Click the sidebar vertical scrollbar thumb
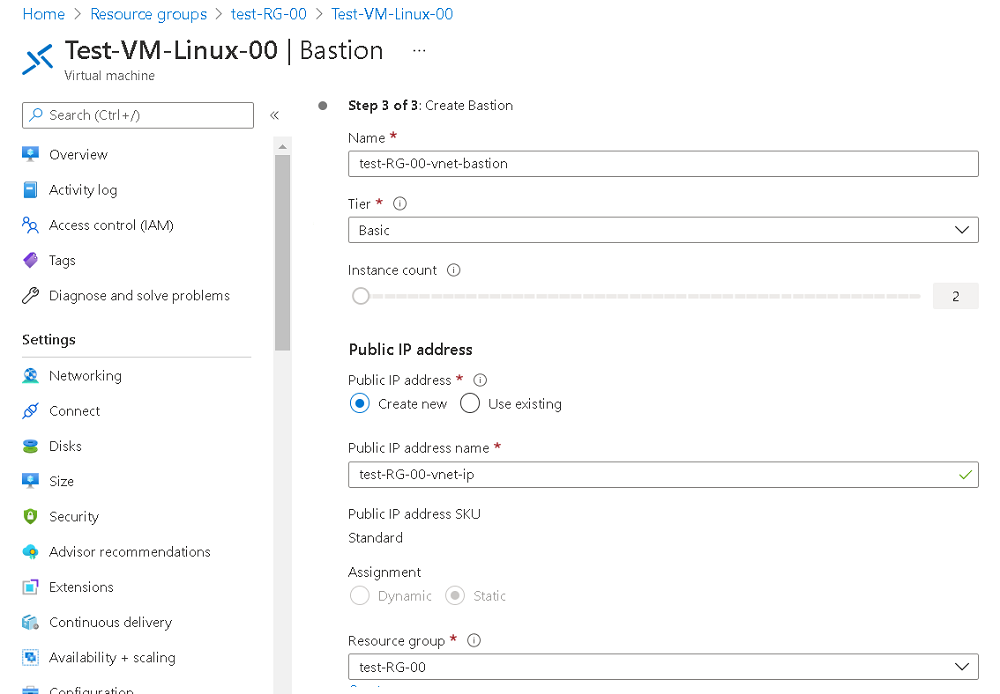This screenshot has width=1000, height=694. coord(283,253)
